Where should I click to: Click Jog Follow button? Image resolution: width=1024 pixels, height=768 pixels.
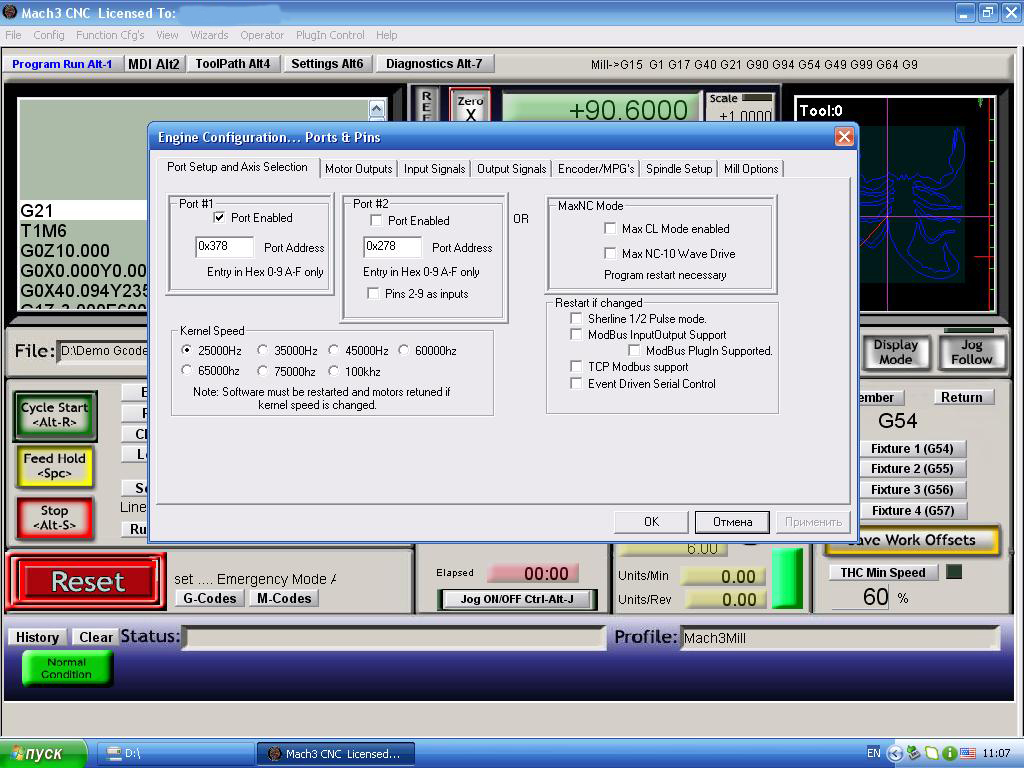coord(972,352)
